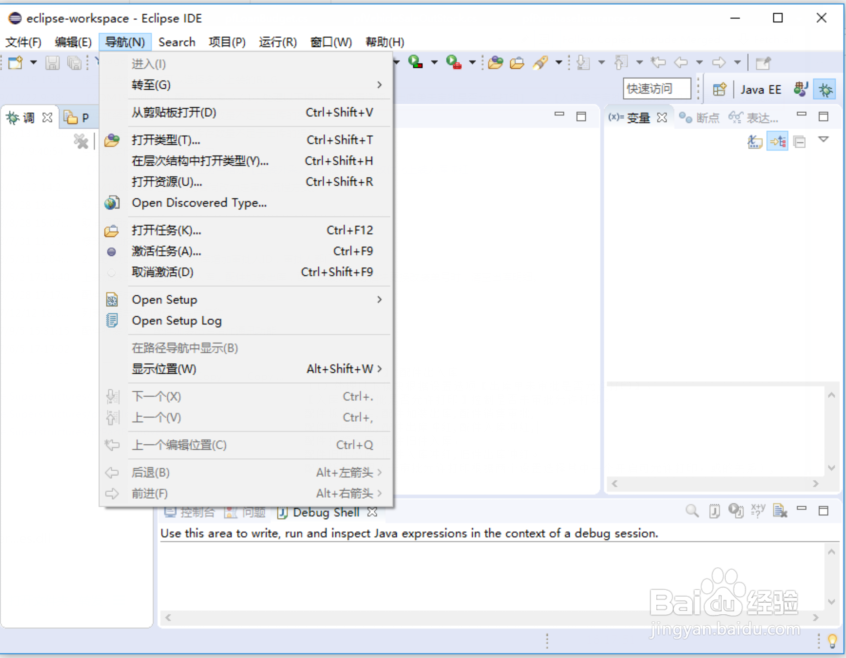Open the Search menu

click(x=177, y=42)
